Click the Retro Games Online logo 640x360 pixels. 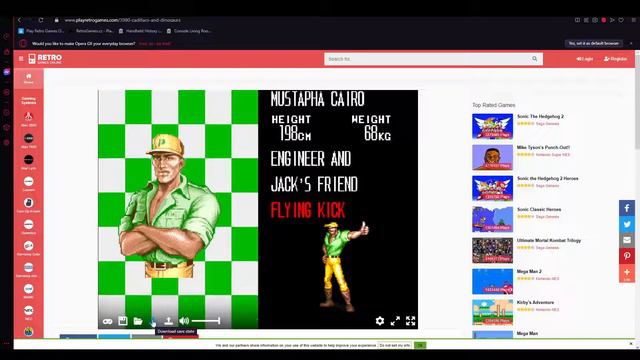(x=45, y=59)
